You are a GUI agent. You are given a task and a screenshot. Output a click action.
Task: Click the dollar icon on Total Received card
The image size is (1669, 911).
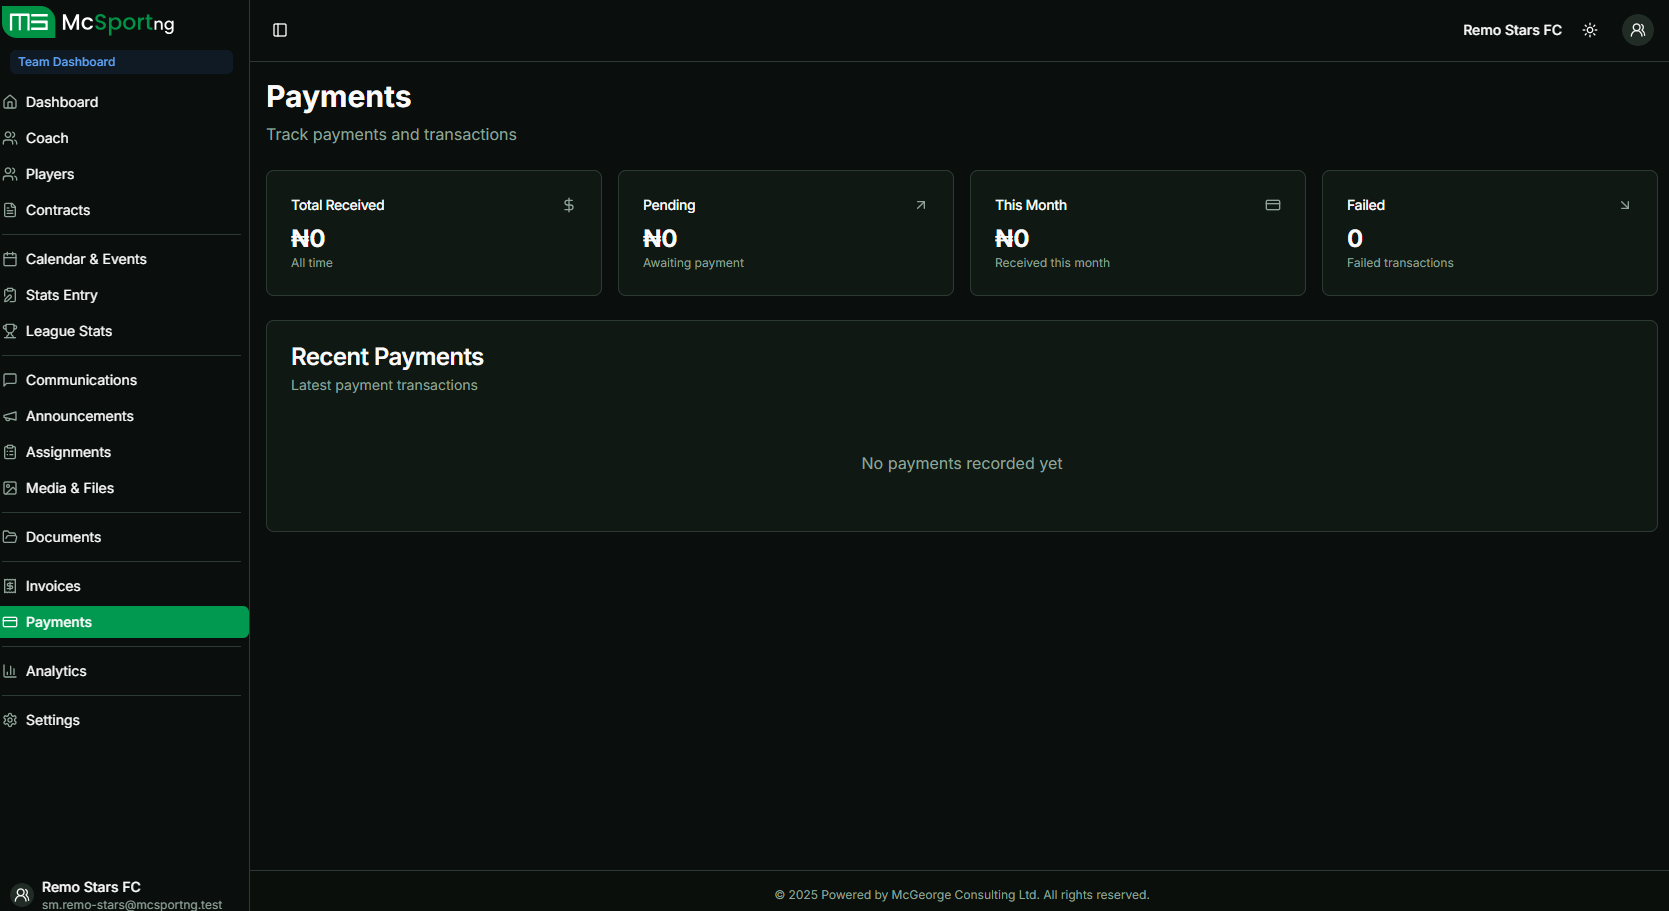tap(568, 204)
